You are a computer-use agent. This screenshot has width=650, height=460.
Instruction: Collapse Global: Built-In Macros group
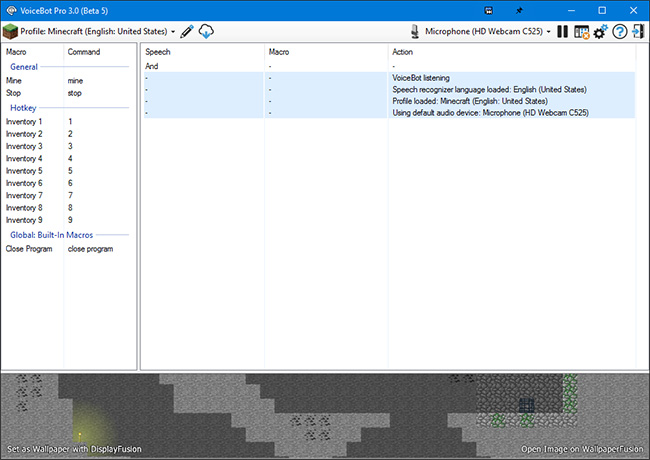(51, 235)
